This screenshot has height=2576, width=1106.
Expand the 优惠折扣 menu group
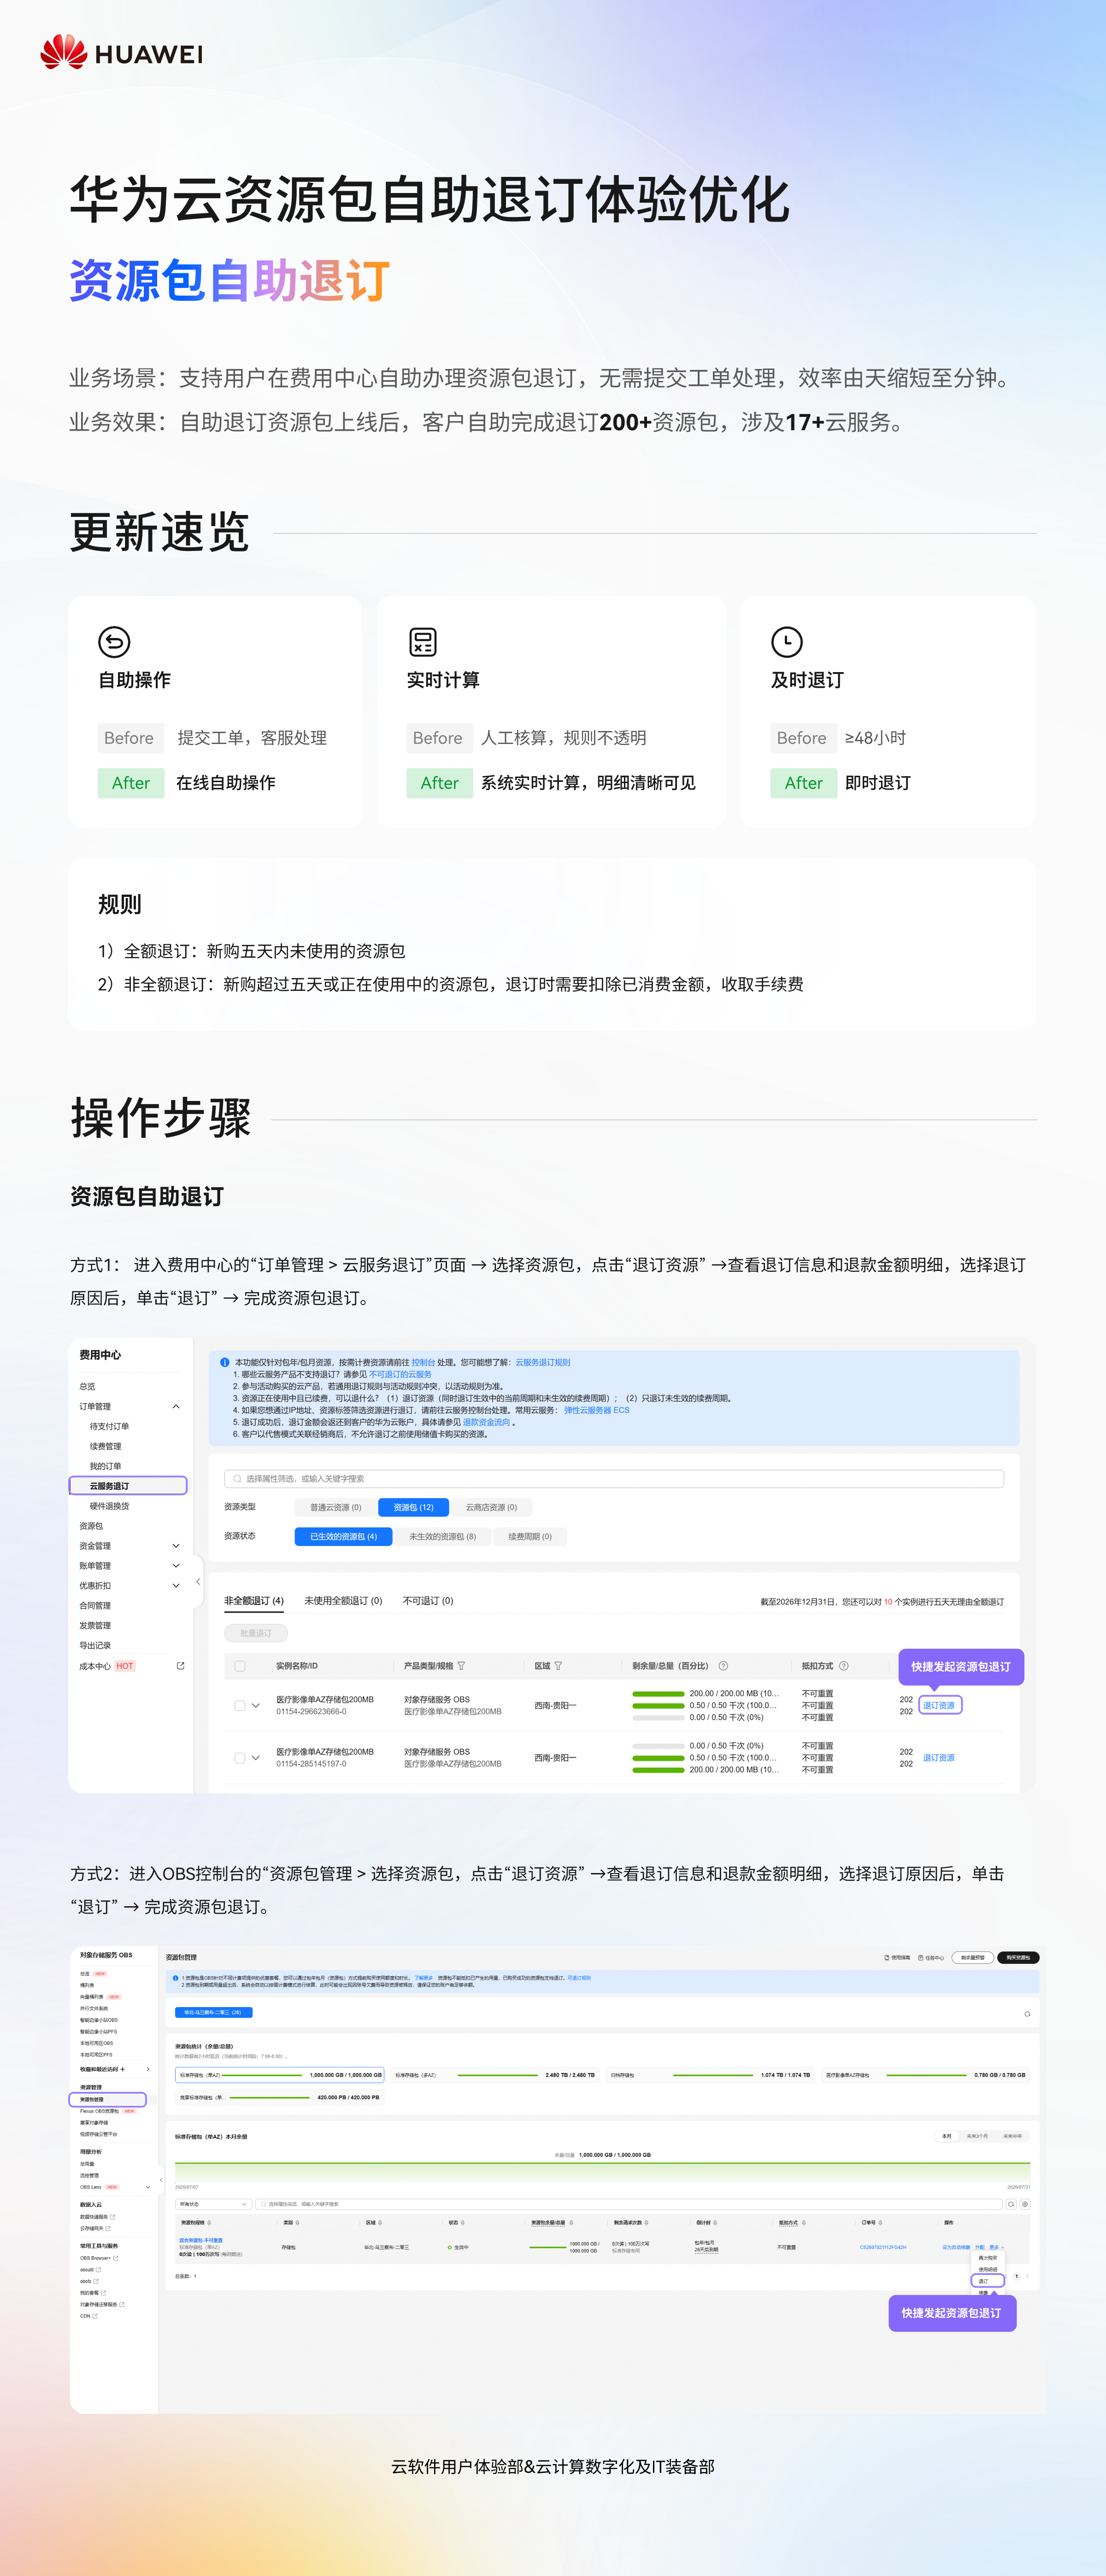(x=176, y=1586)
